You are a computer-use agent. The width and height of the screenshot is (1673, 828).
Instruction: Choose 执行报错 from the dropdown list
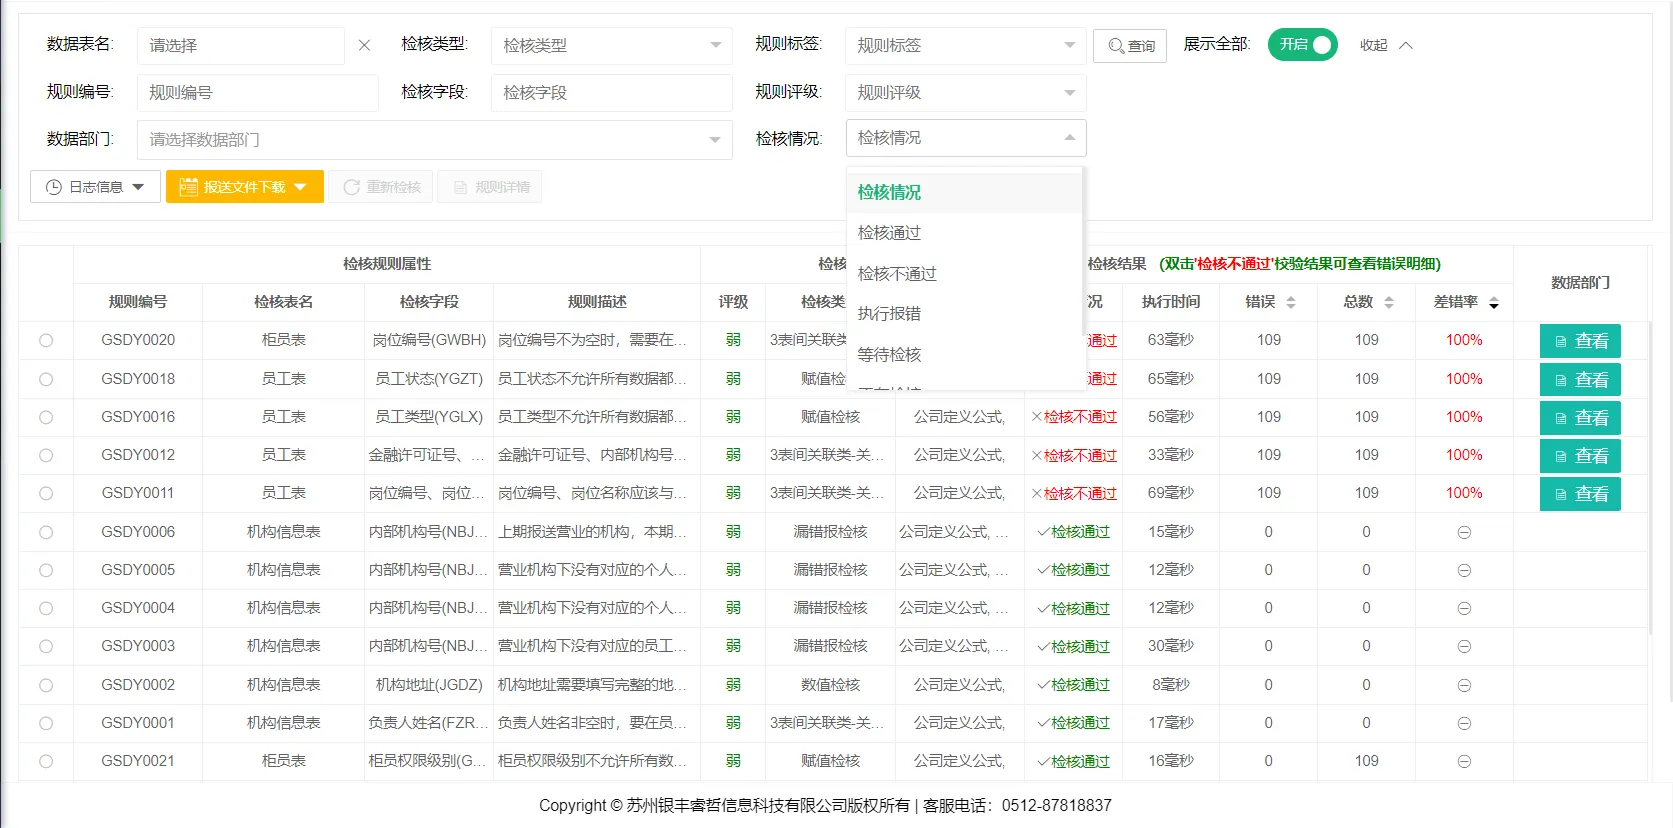(889, 314)
